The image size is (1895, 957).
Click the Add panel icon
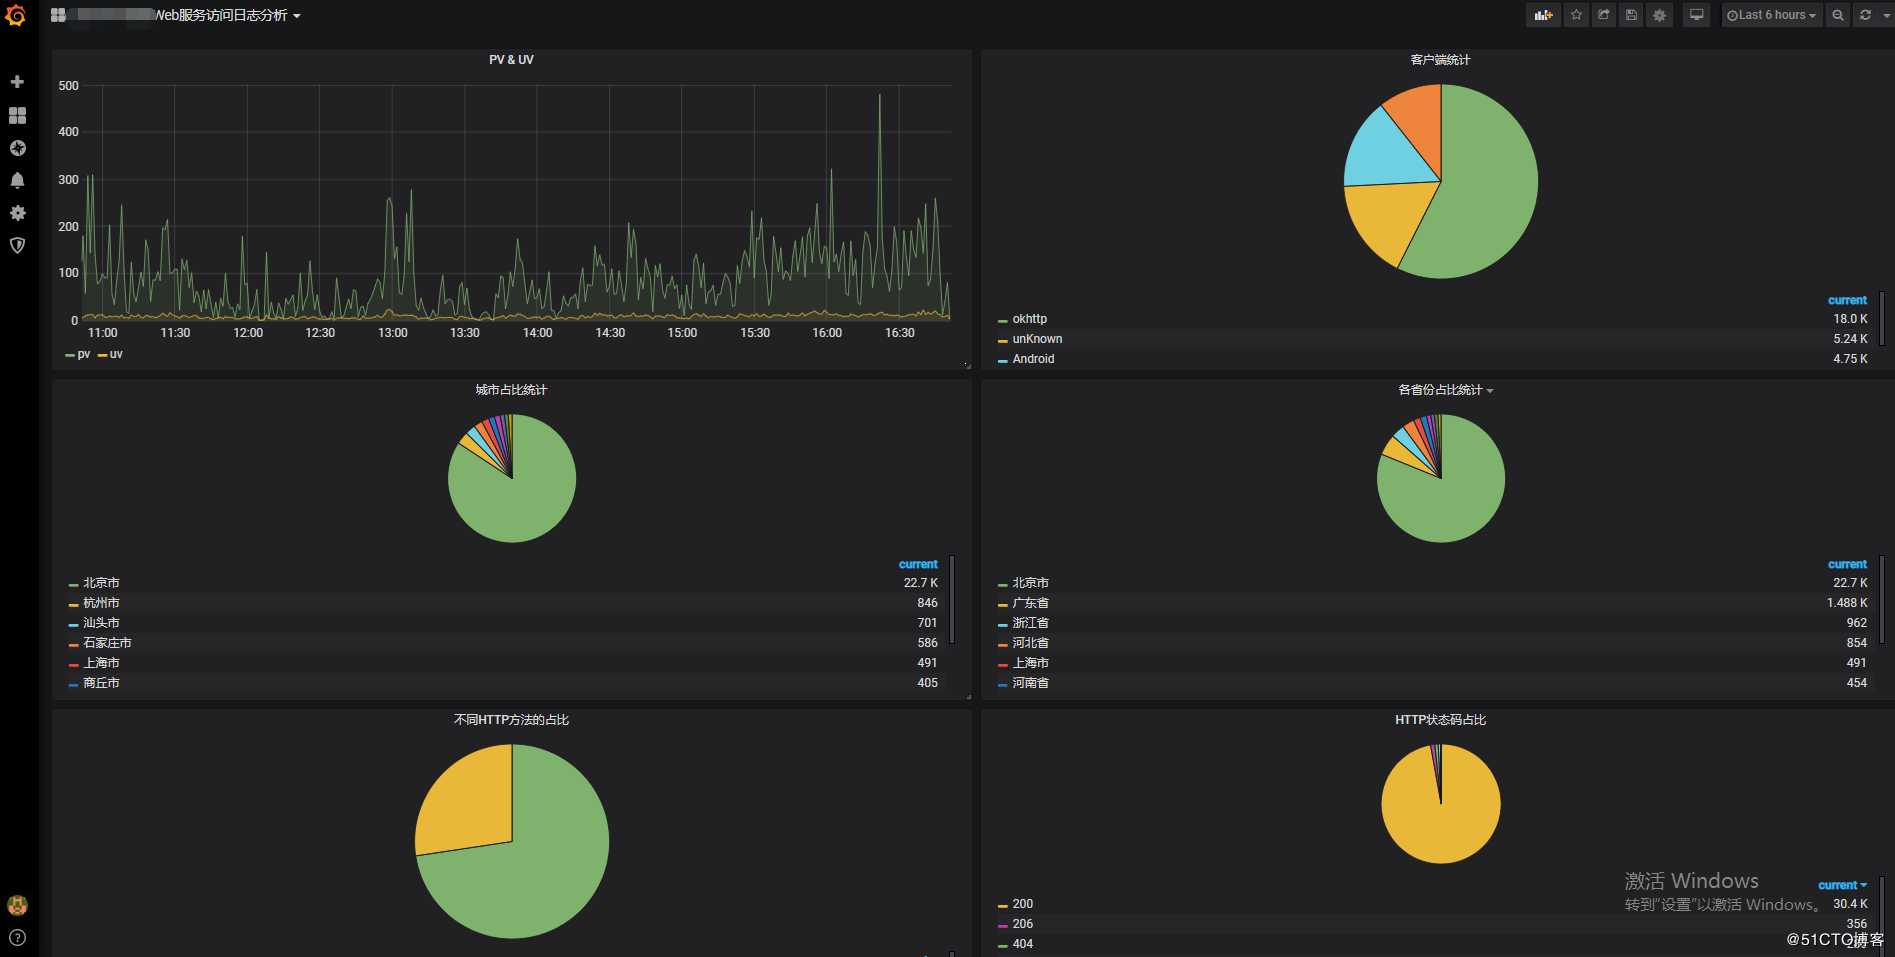tap(1543, 15)
